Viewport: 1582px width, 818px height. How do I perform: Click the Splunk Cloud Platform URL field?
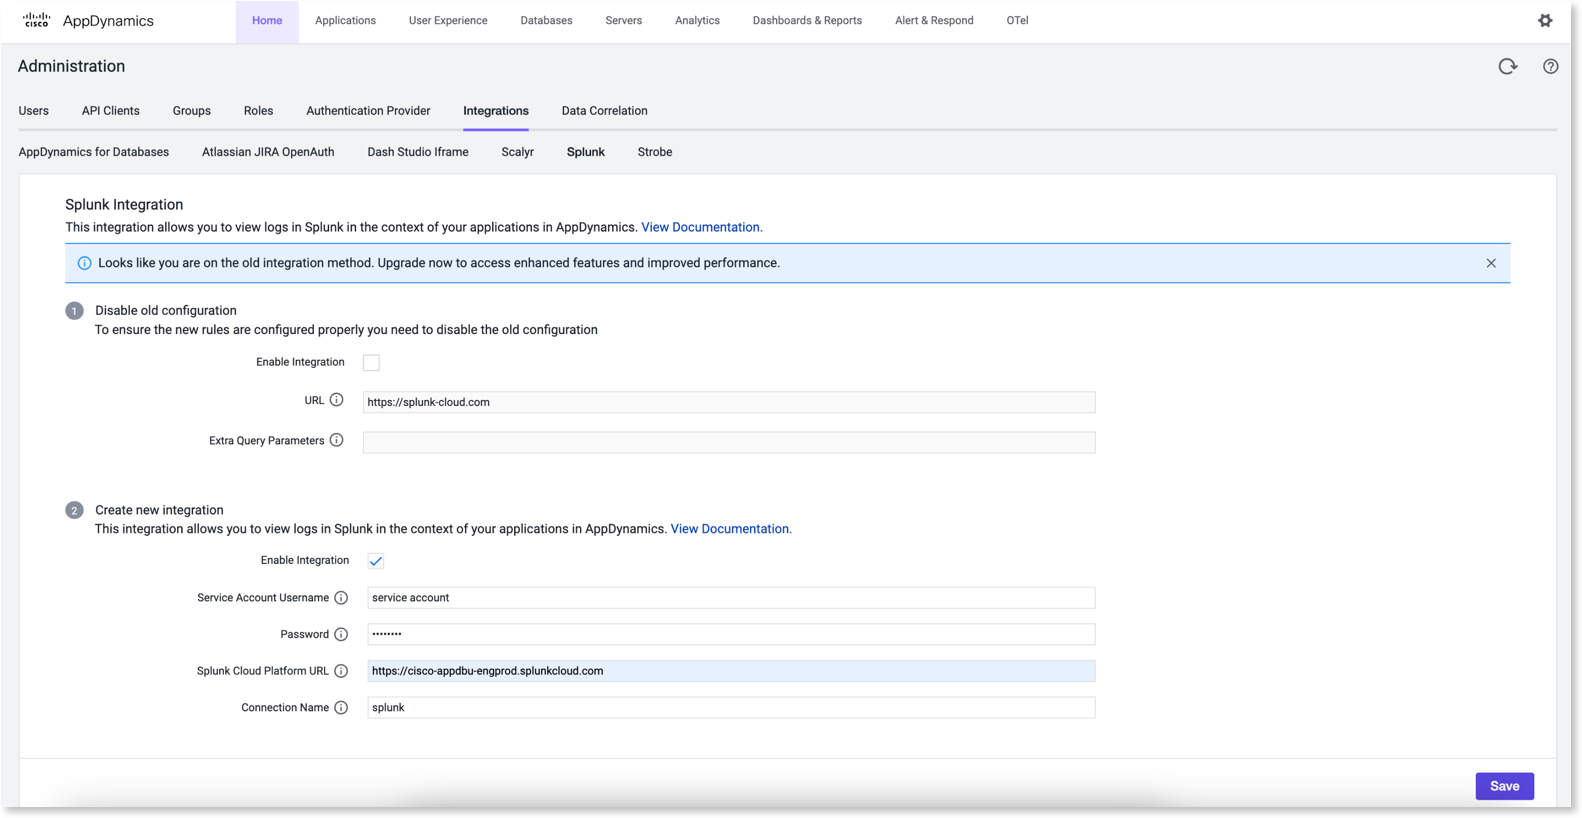point(731,671)
